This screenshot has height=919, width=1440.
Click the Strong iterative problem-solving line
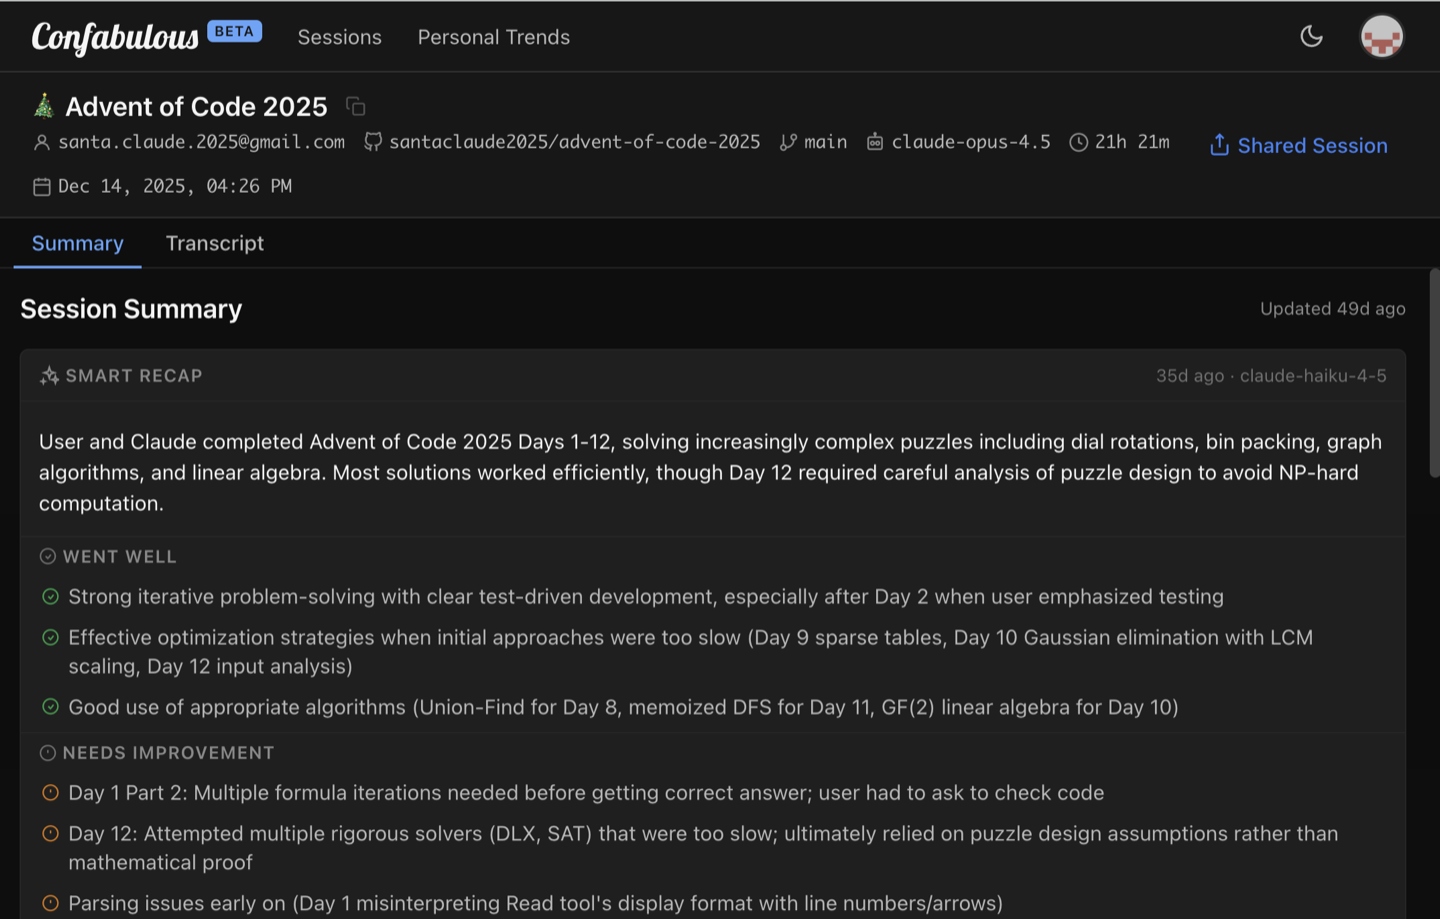click(x=646, y=597)
